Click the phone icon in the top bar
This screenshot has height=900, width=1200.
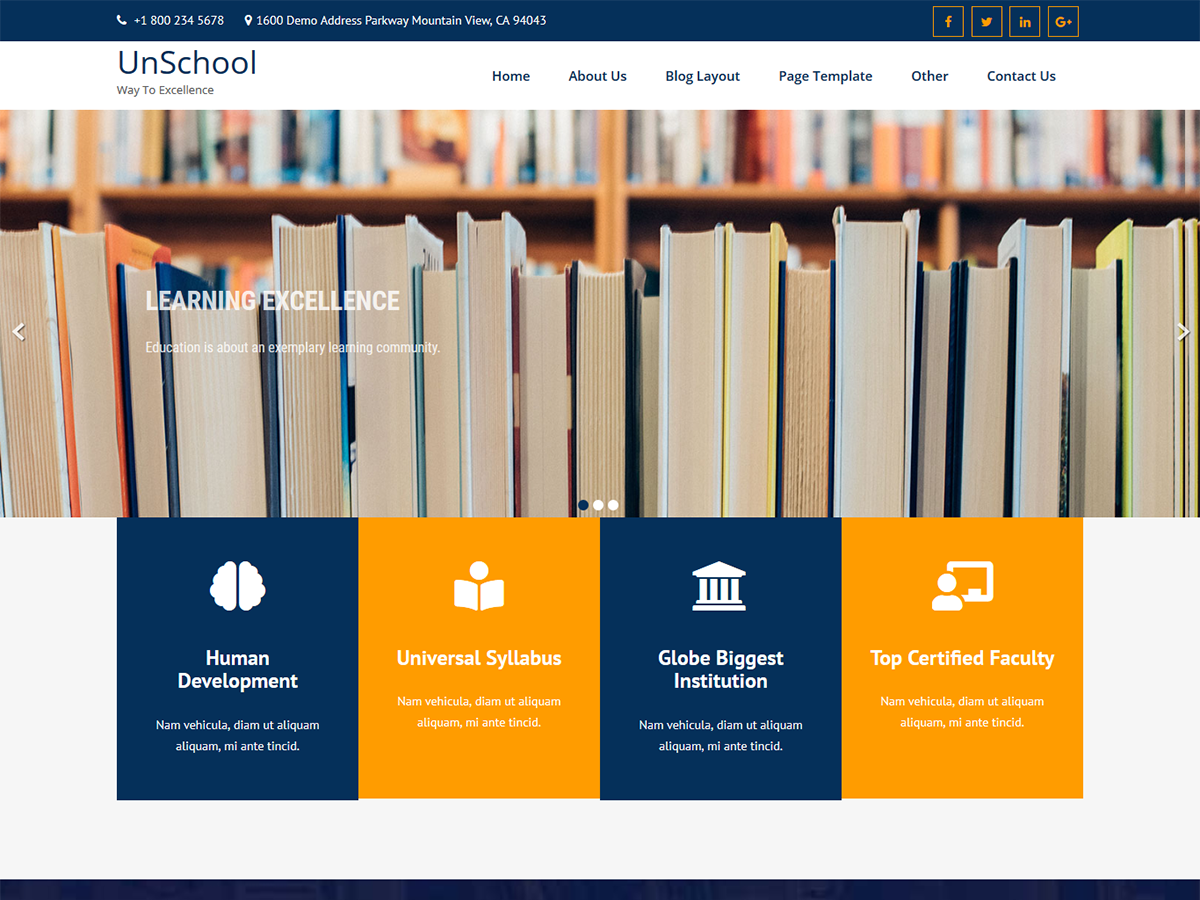[120, 19]
